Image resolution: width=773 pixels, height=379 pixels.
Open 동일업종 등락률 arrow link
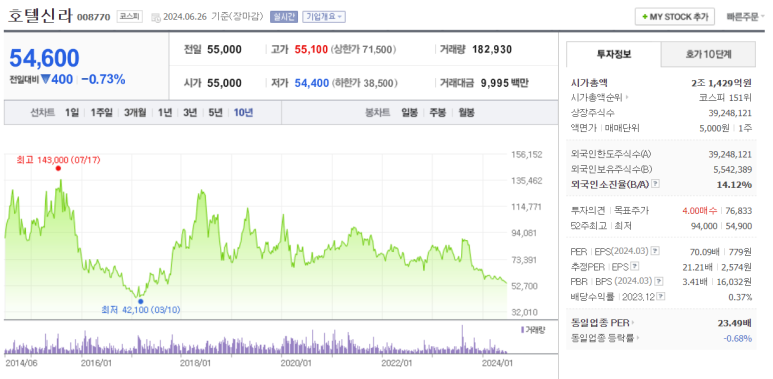[x=605, y=339]
